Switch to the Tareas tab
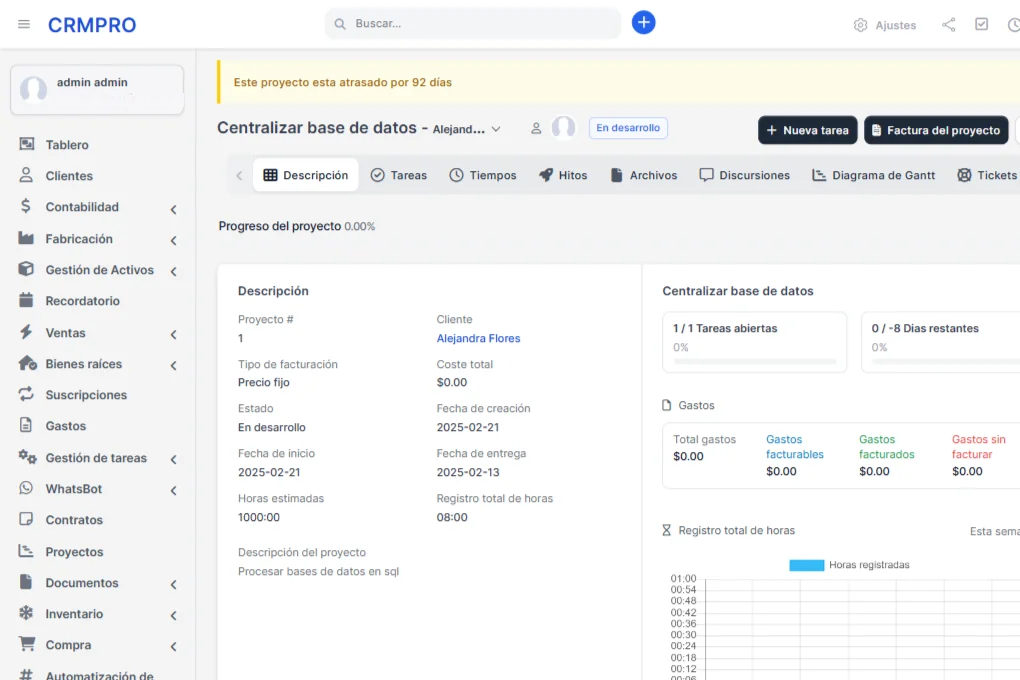This screenshot has height=680, width=1020. tap(399, 175)
